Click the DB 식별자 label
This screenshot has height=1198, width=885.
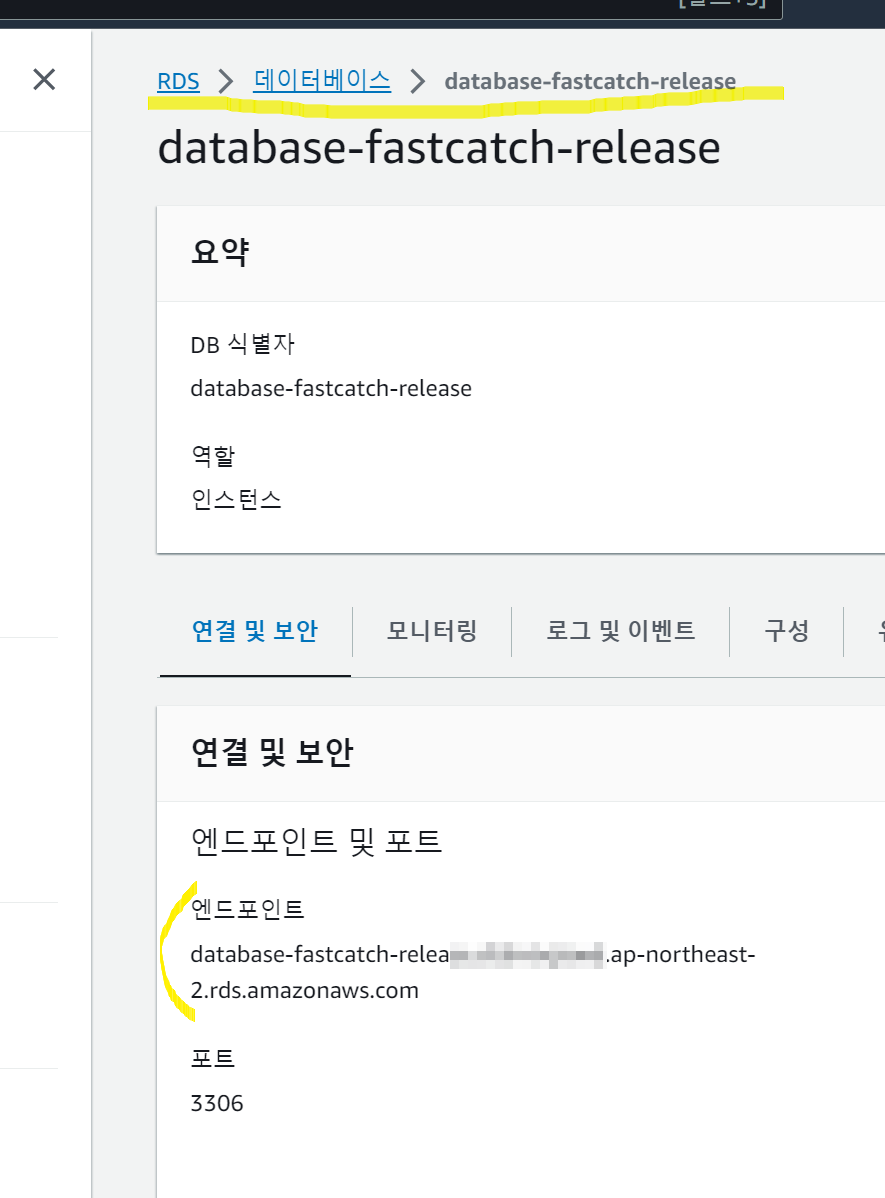pos(242,345)
